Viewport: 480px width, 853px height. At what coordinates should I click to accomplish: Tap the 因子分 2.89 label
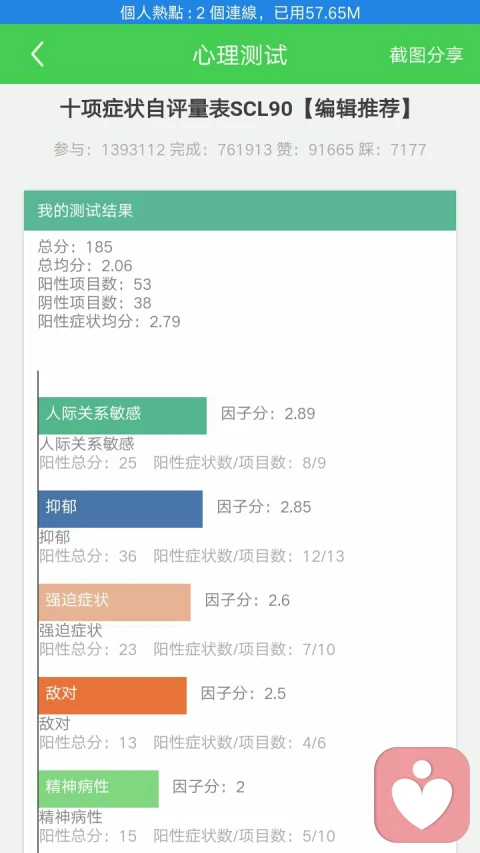268,413
